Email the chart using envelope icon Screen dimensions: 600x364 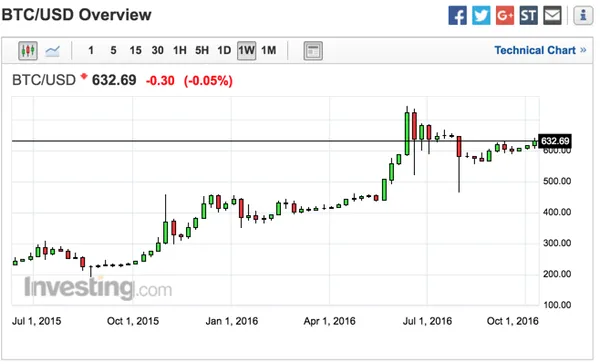pos(552,16)
